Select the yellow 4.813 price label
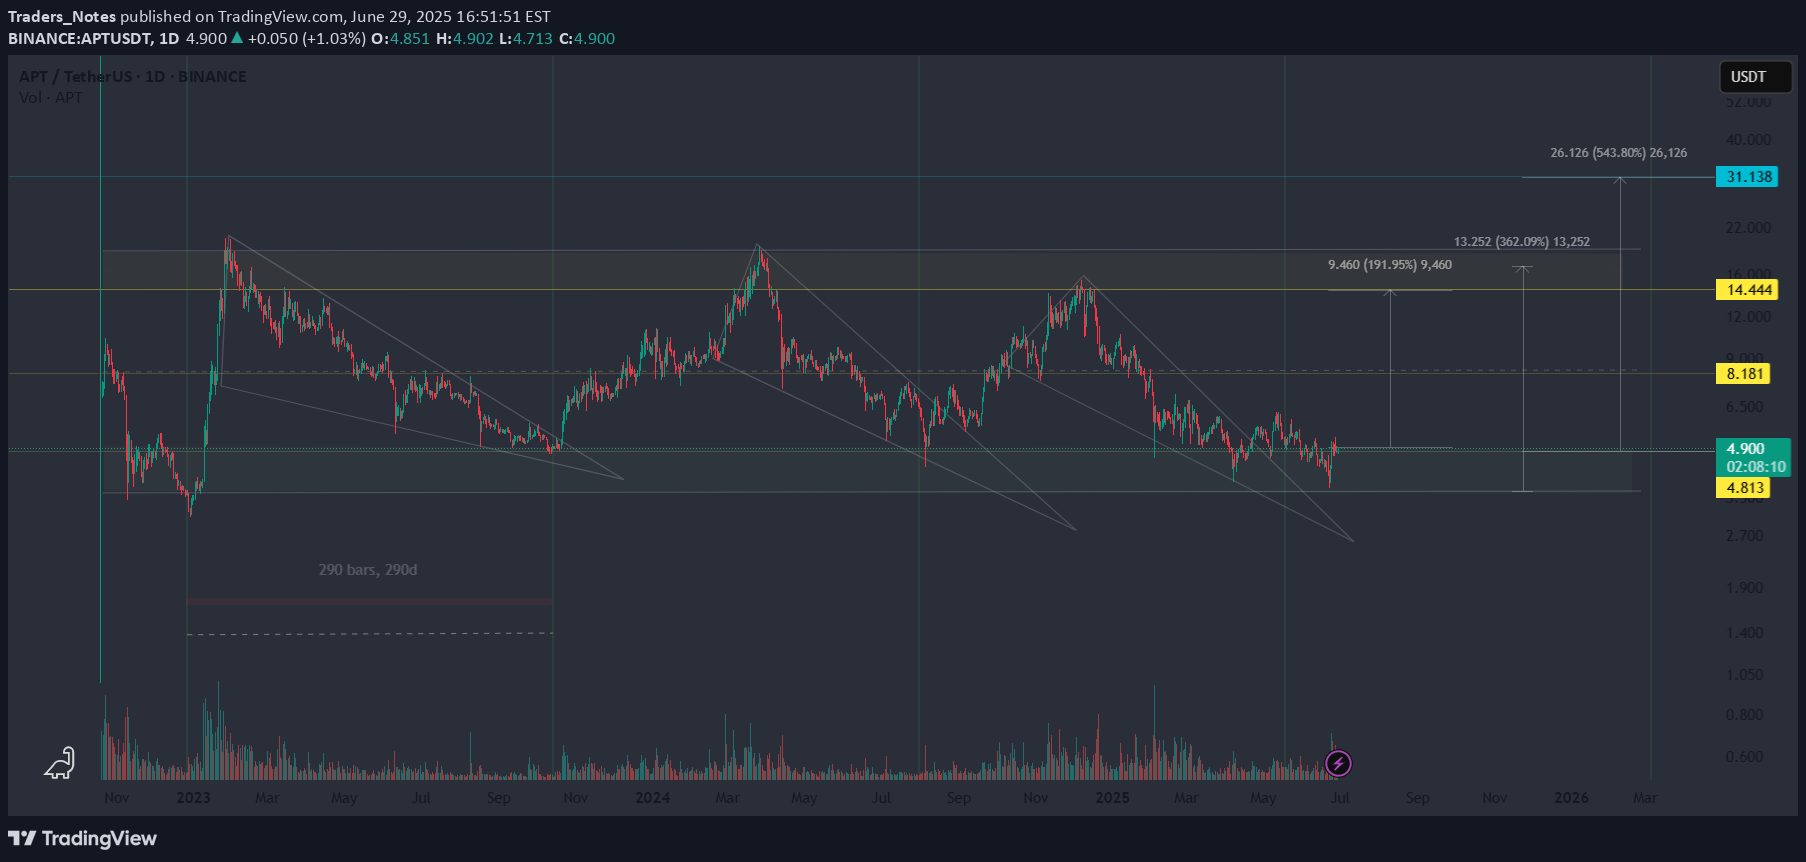 point(1743,488)
